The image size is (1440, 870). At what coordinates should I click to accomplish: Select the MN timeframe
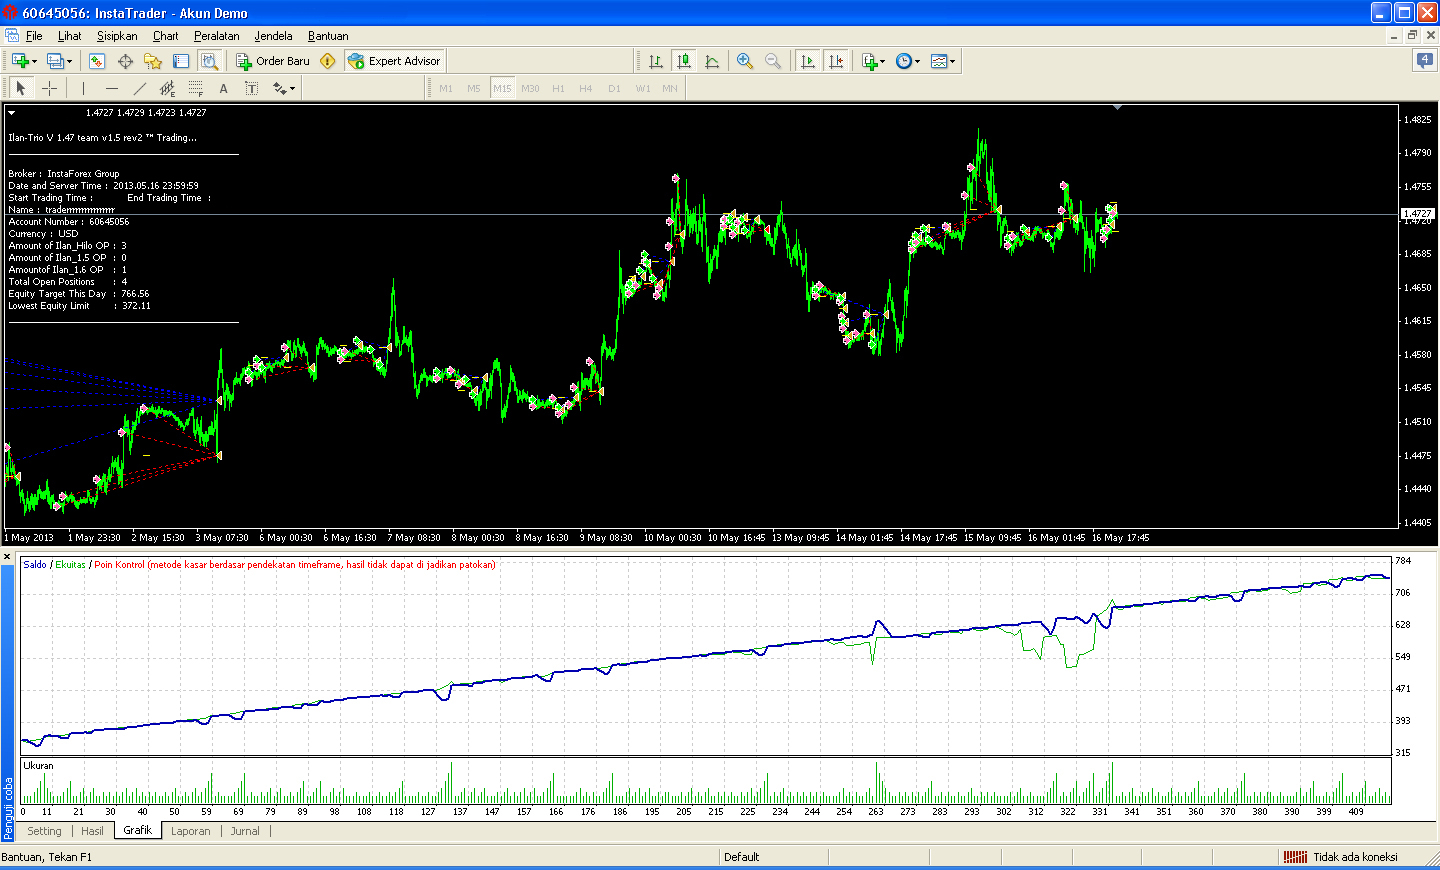click(670, 88)
